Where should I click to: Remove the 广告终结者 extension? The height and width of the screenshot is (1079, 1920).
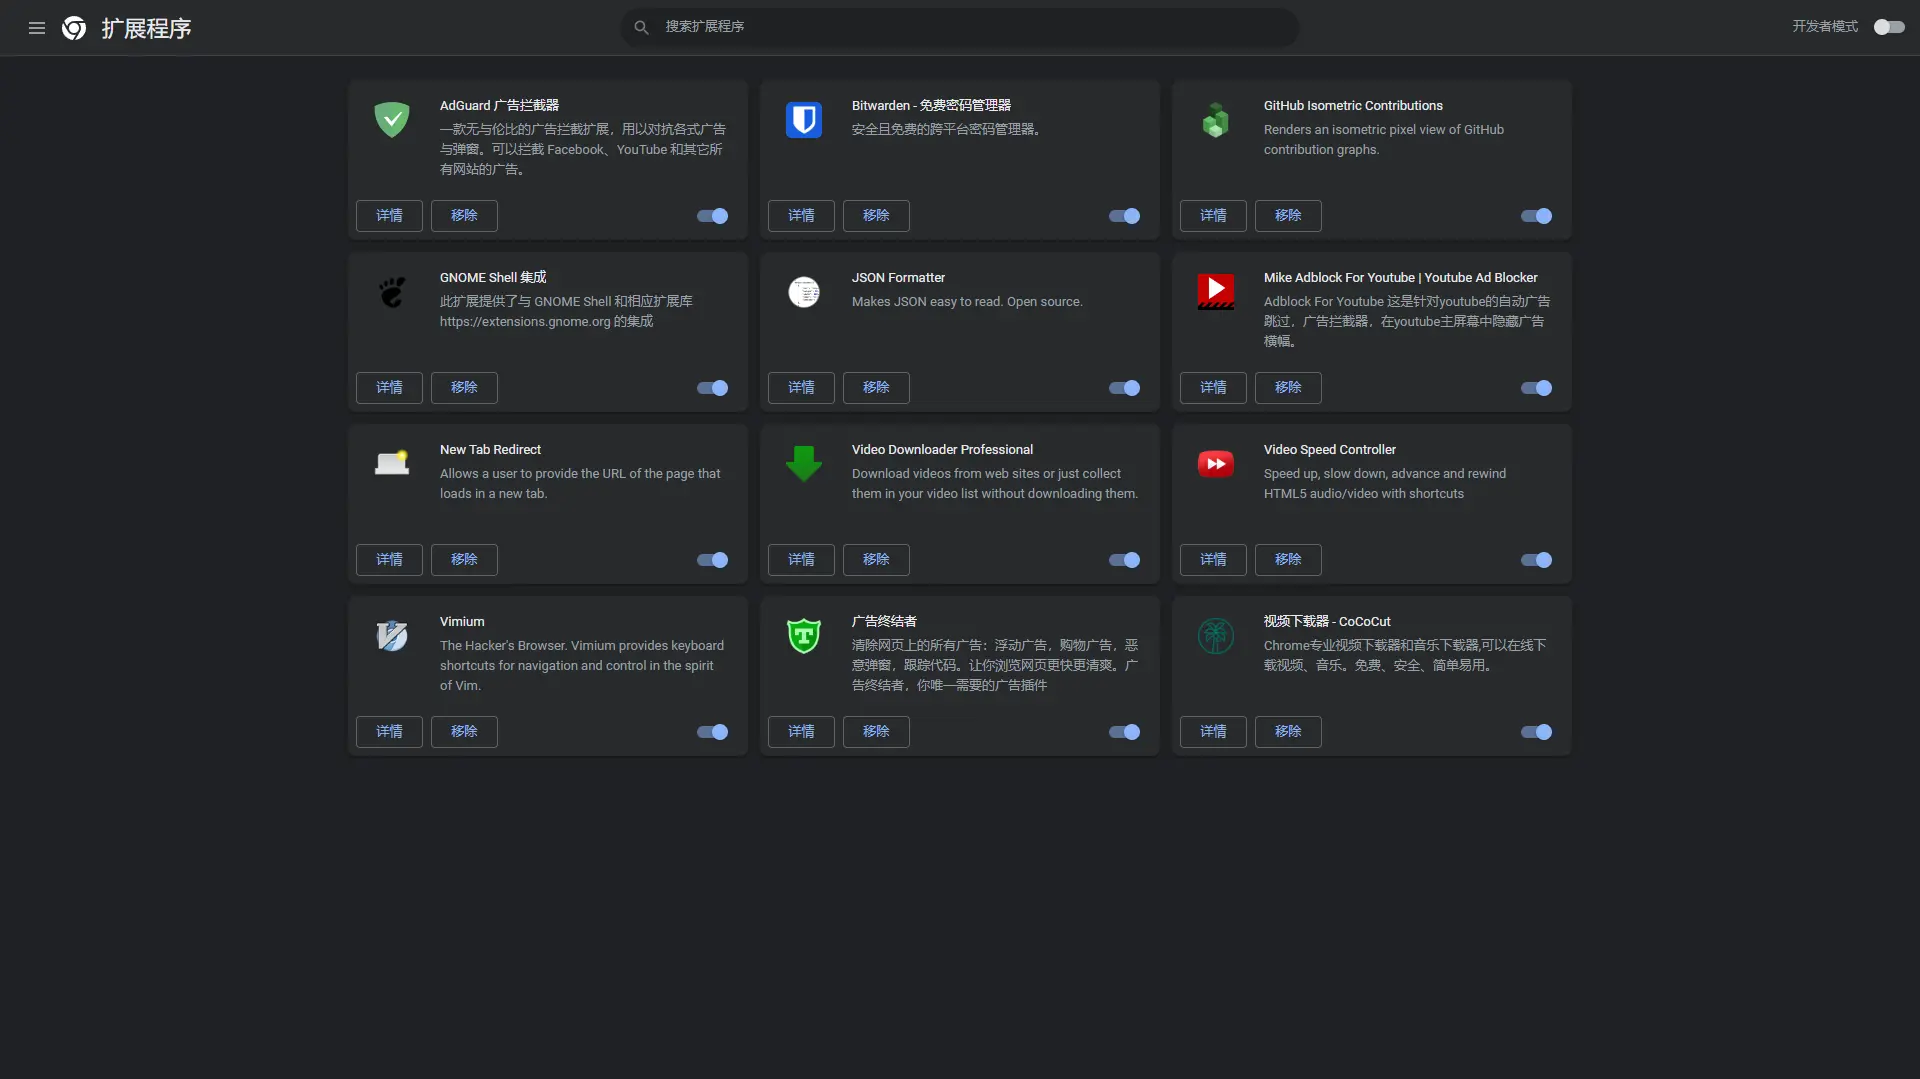pyautogui.click(x=876, y=732)
